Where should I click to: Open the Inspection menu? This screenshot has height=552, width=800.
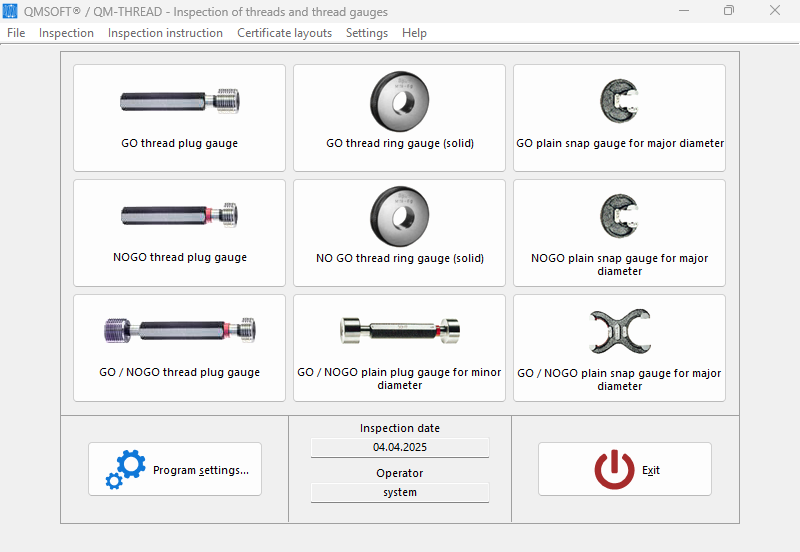coord(66,33)
